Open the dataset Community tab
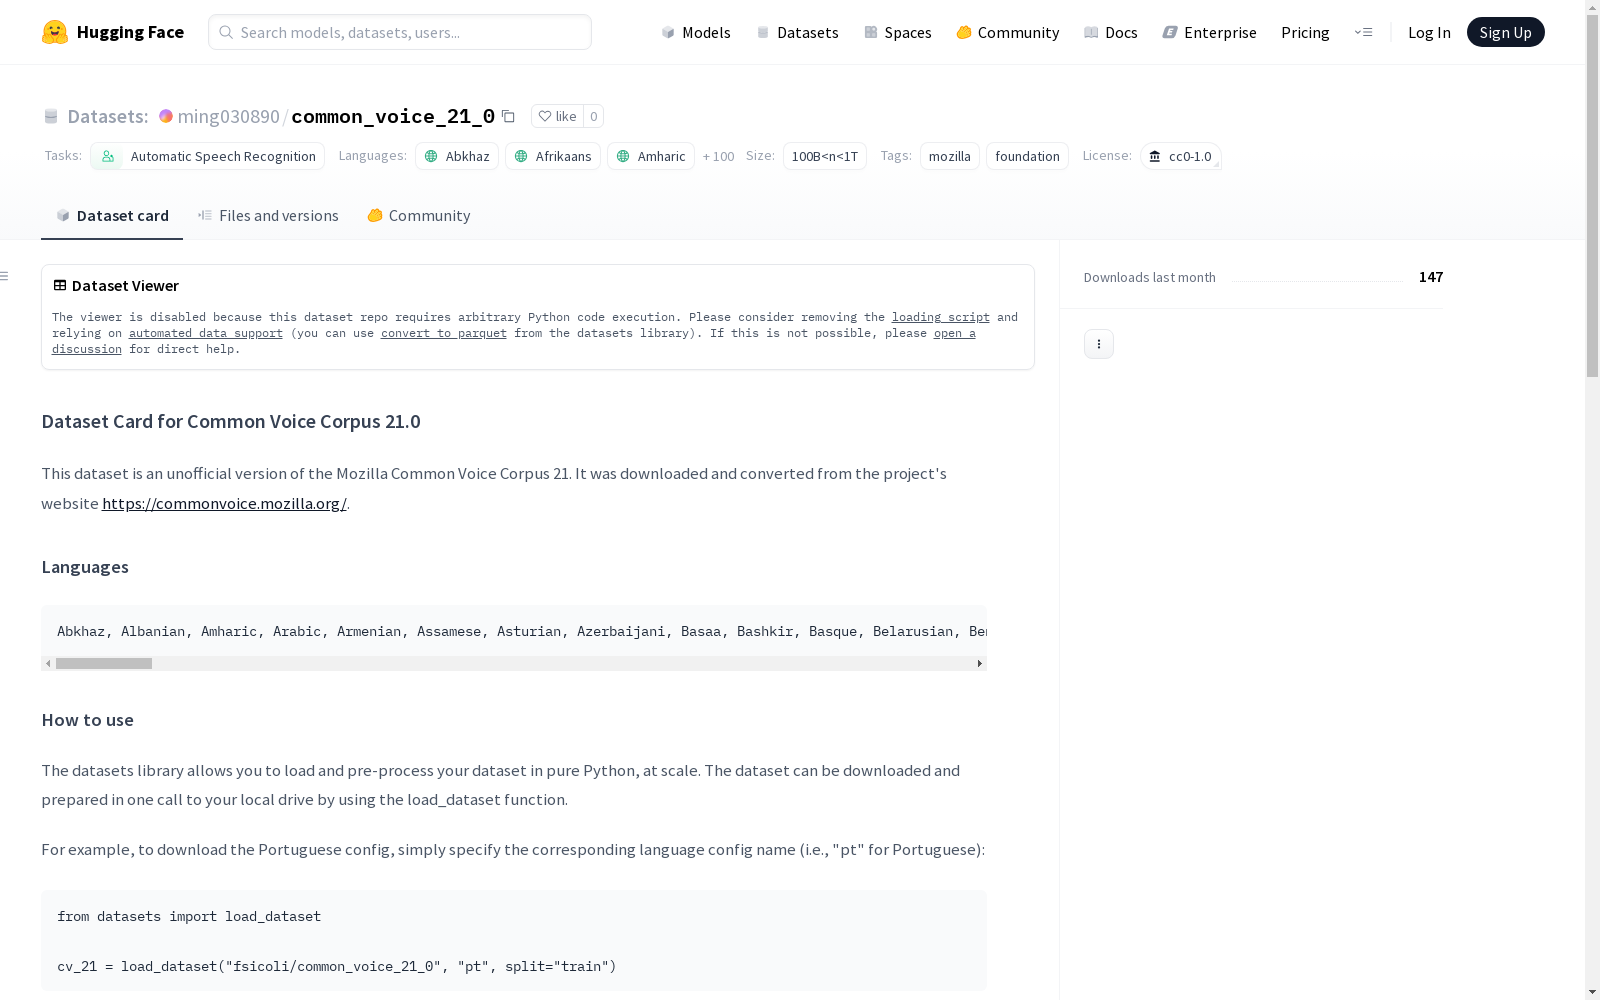Screen dimensions: 1600x1000 click(x=419, y=216)
